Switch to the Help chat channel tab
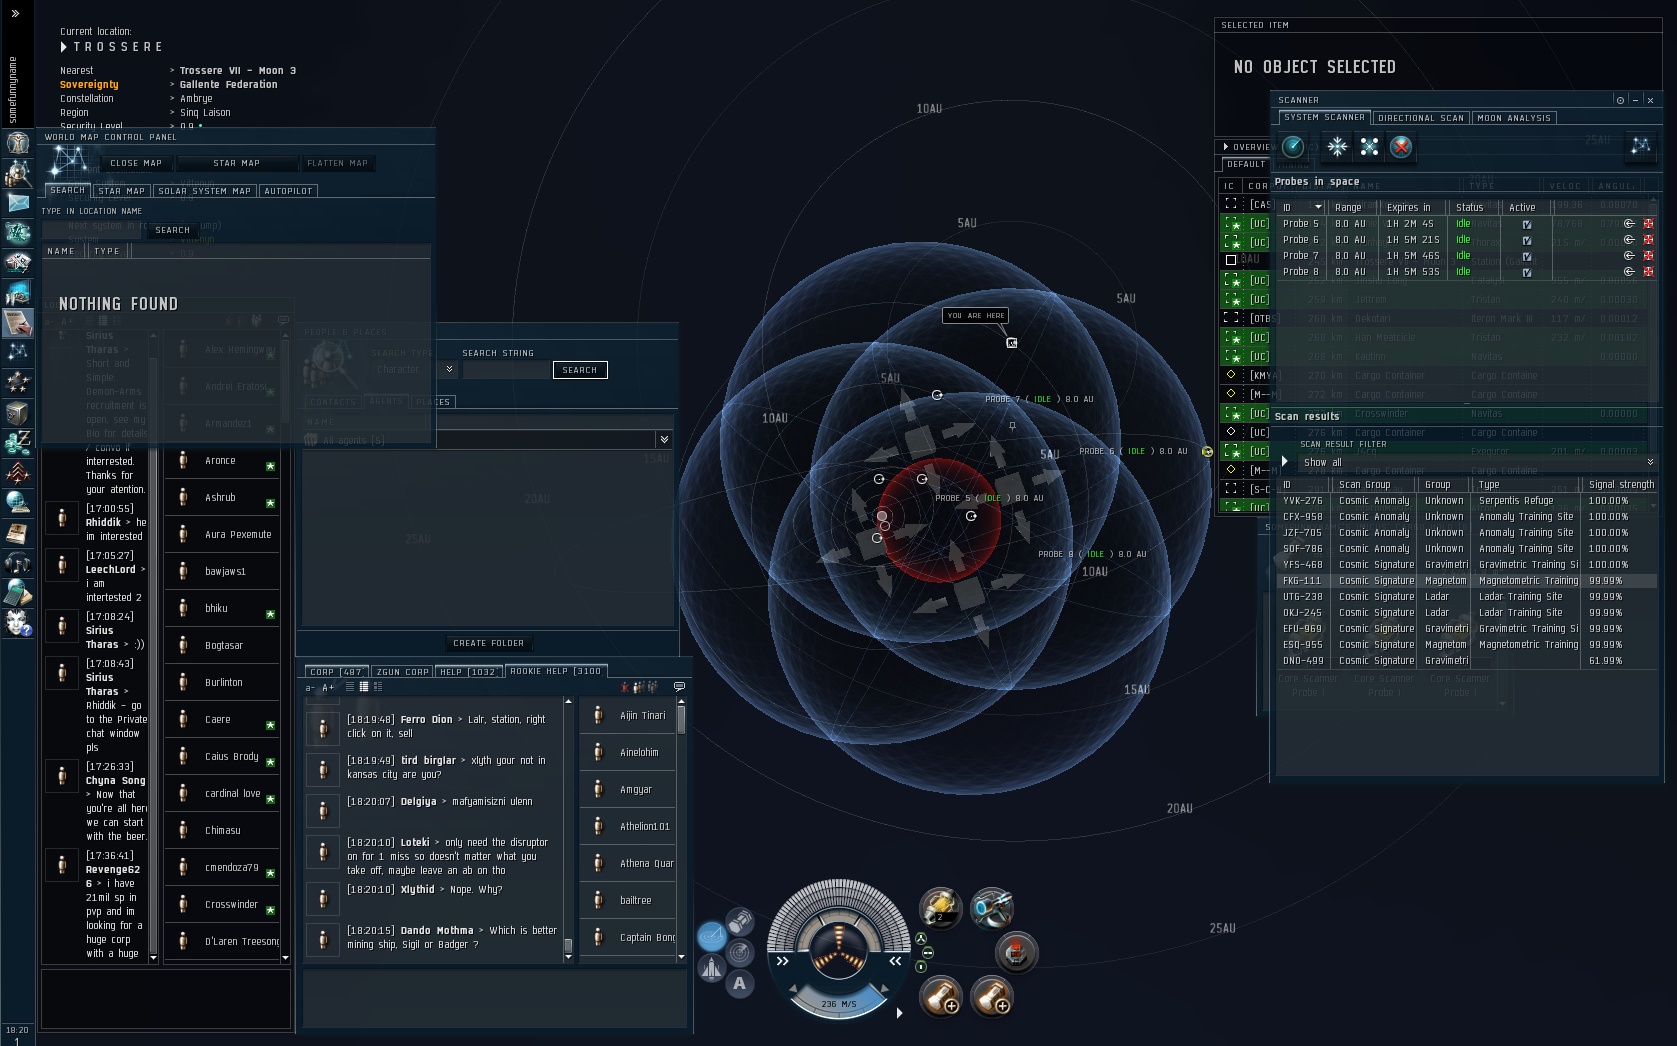 (x=469, y=672)
